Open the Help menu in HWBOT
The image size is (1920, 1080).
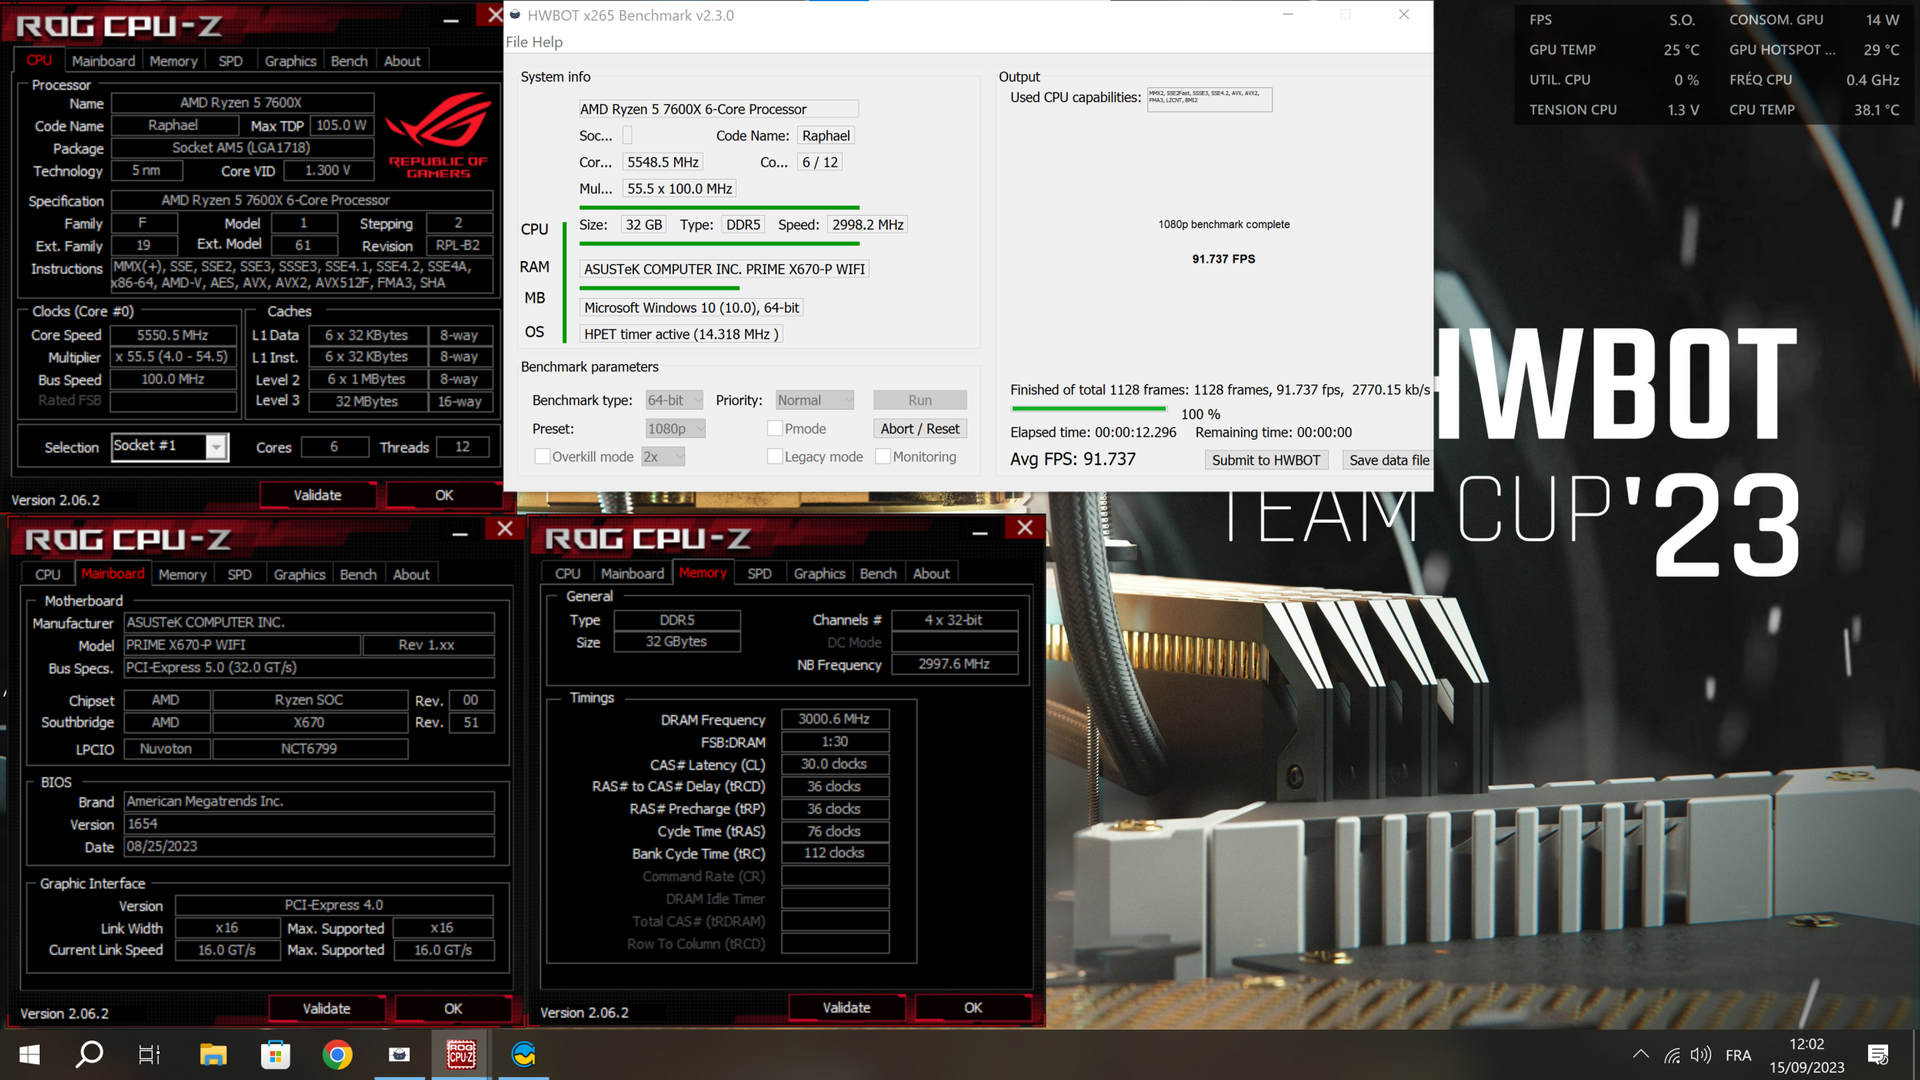[x=547, y=42]
